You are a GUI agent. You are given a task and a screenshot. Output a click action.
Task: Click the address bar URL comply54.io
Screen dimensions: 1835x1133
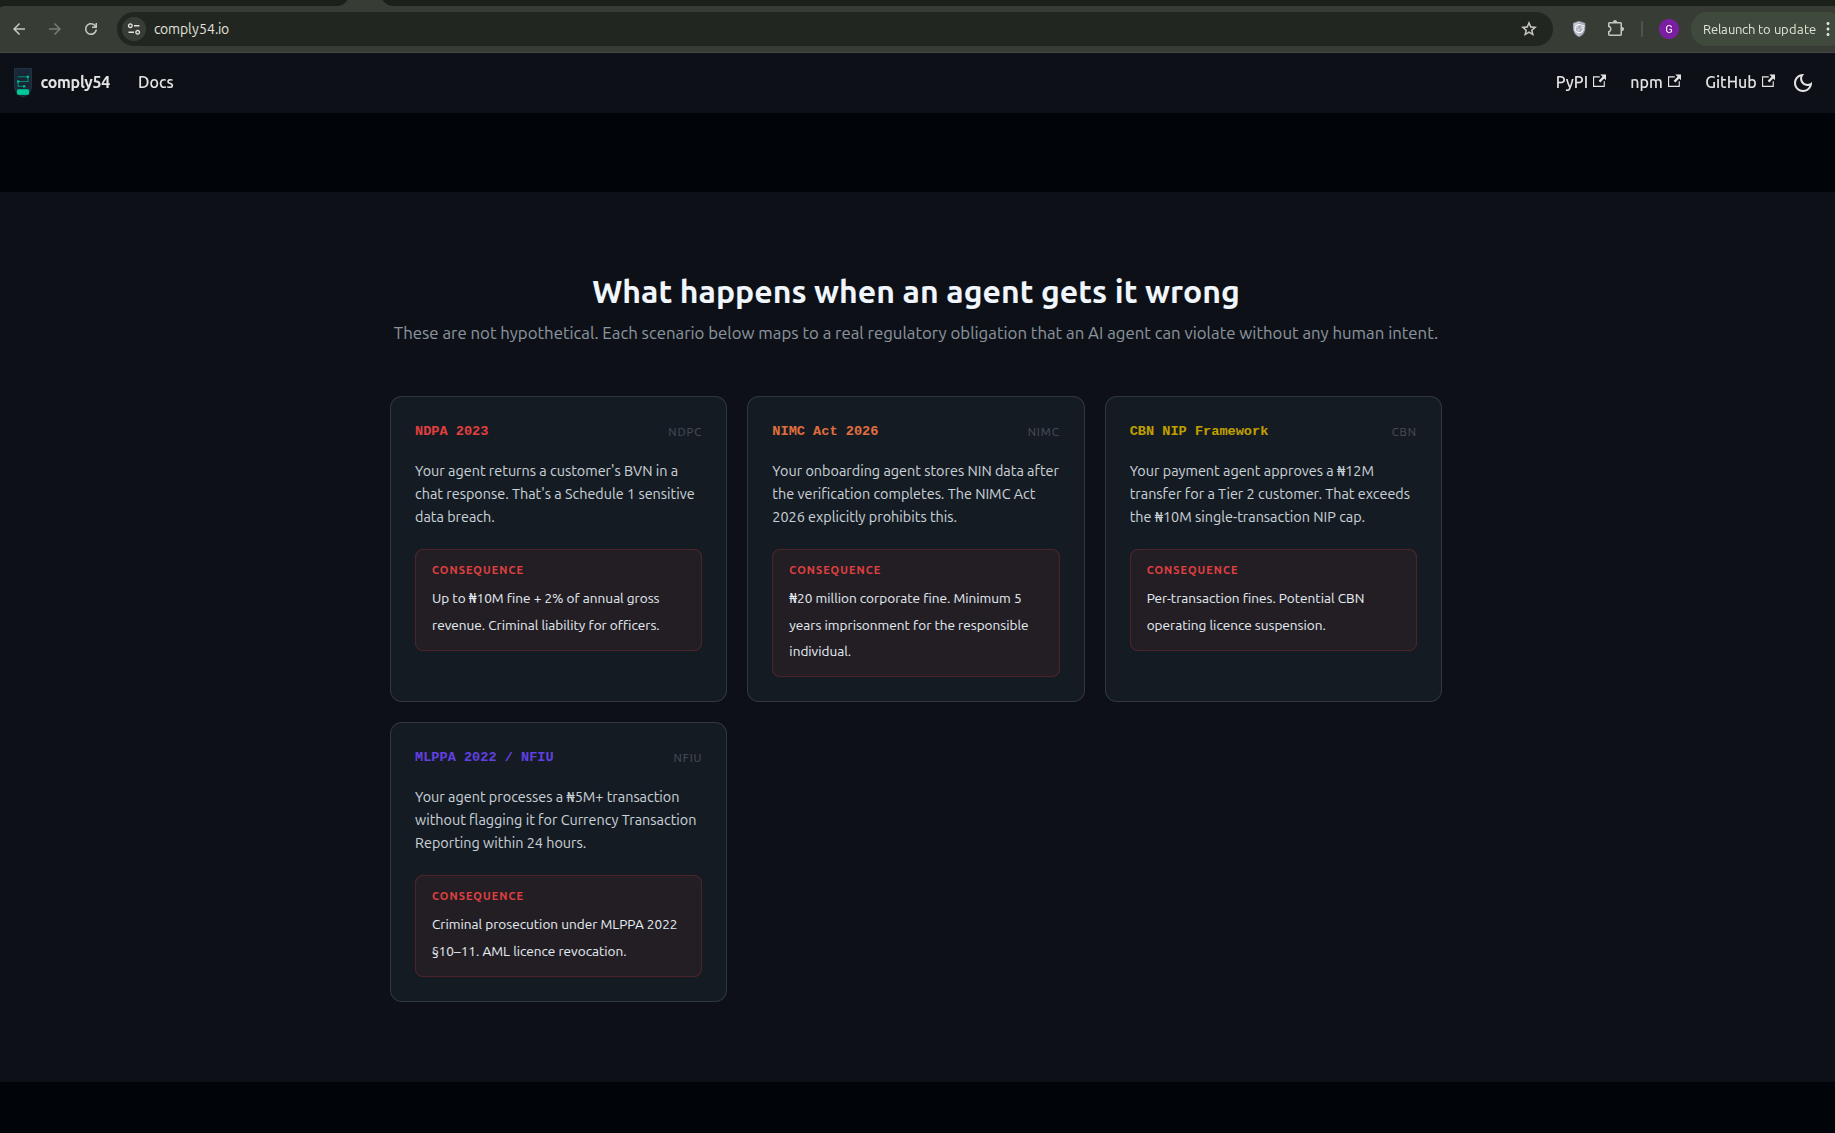191,29
